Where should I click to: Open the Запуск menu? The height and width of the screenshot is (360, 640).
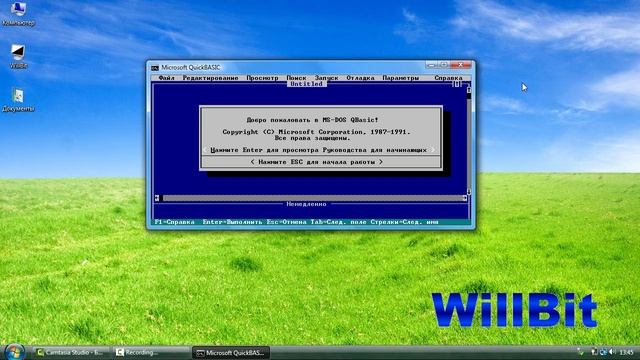coord(326,78)
